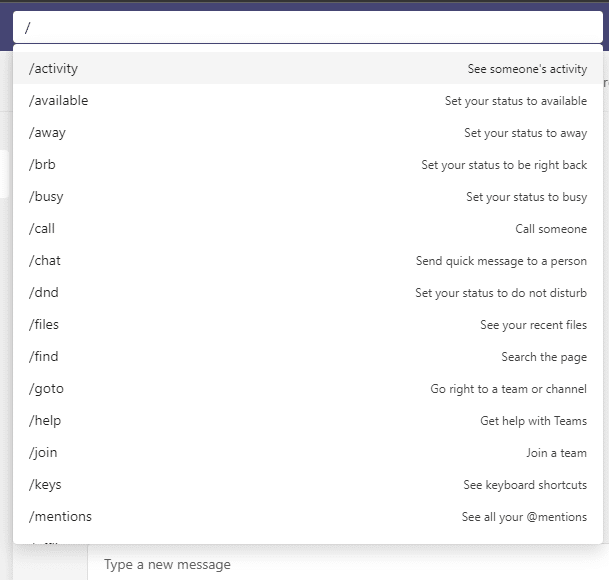Pick the /away command

pyautogui.click(x=308, y=132)
